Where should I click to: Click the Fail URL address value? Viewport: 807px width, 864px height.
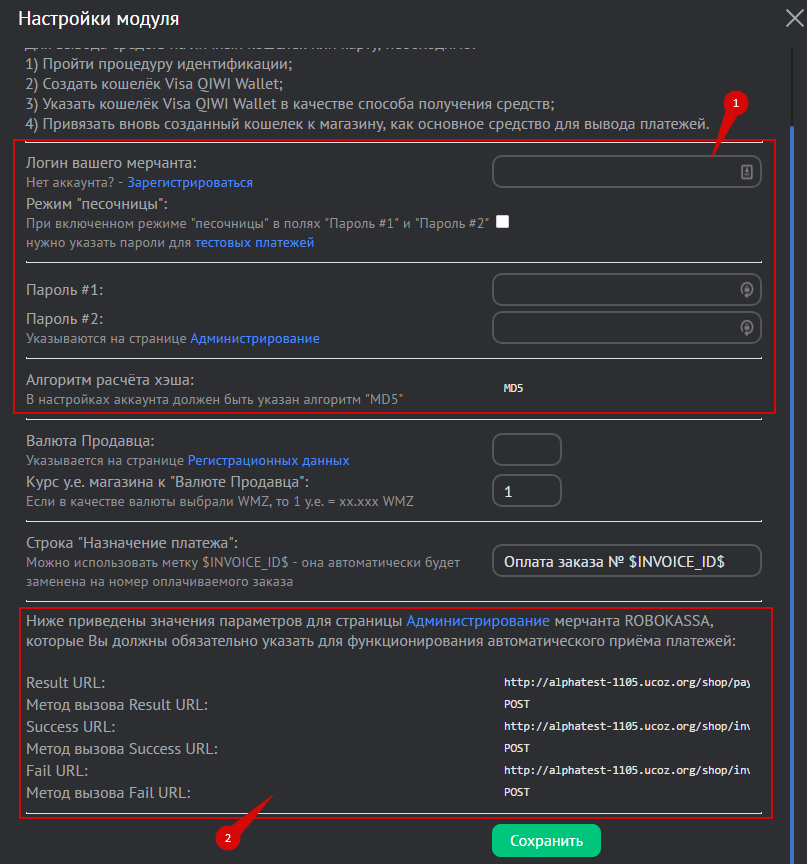click(x=626, y=771)
